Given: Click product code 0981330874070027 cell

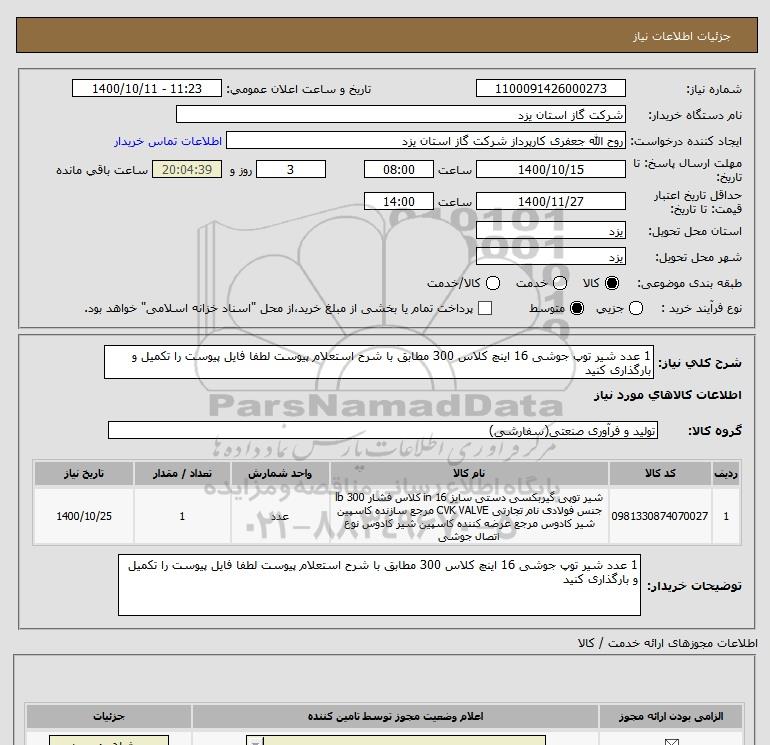Looking at the screenshot, I should coord(660,516).
